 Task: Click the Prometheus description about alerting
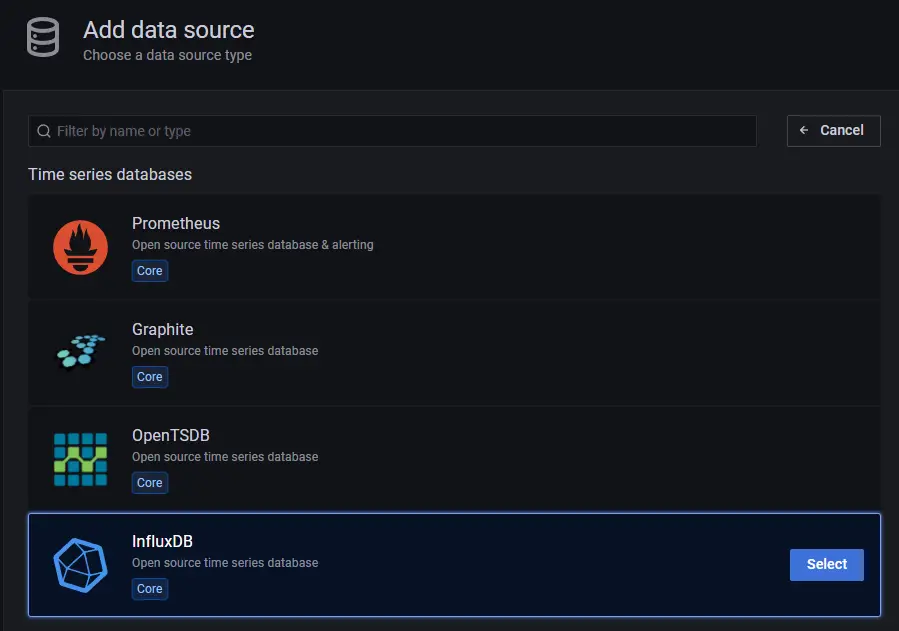pos(252,245)
